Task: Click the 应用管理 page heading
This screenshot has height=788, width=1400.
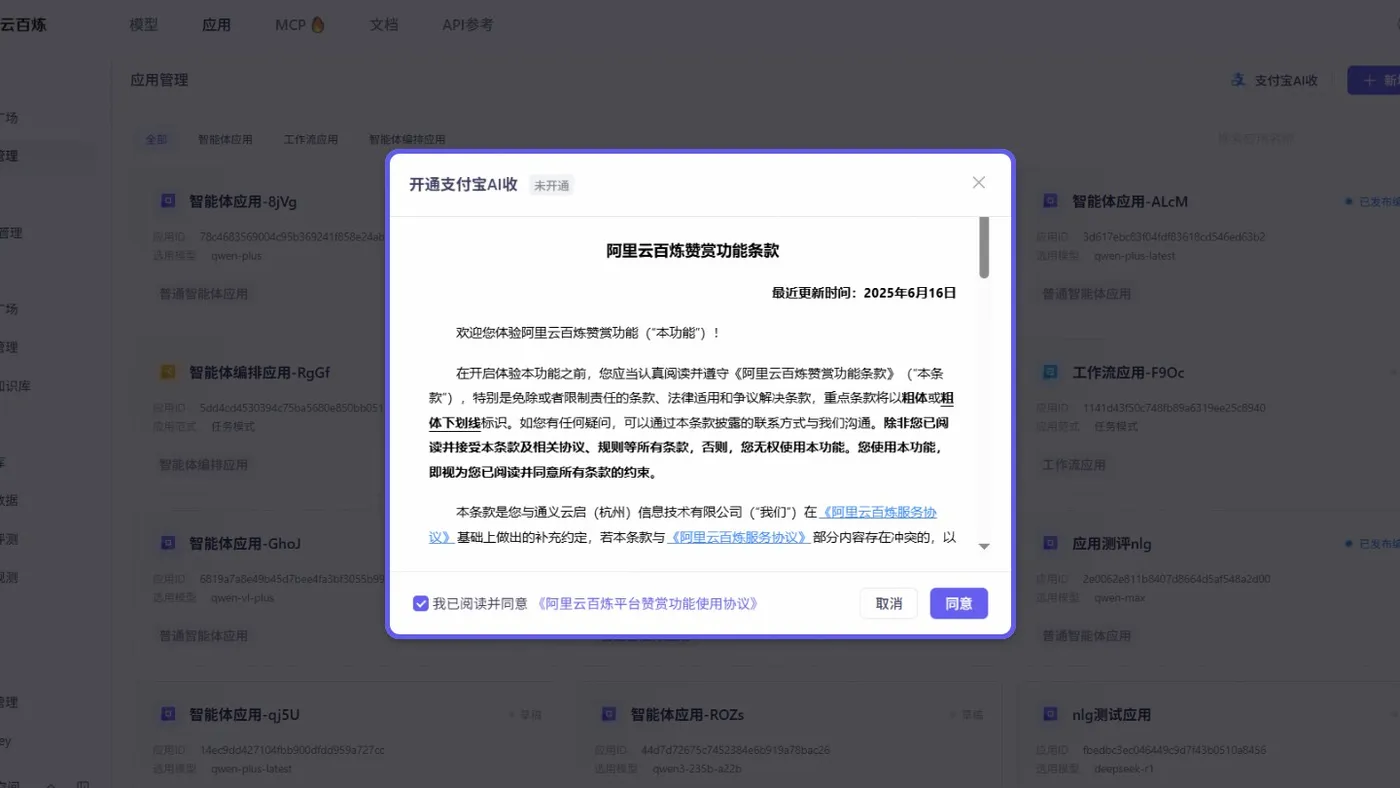Action: (159, 80)
